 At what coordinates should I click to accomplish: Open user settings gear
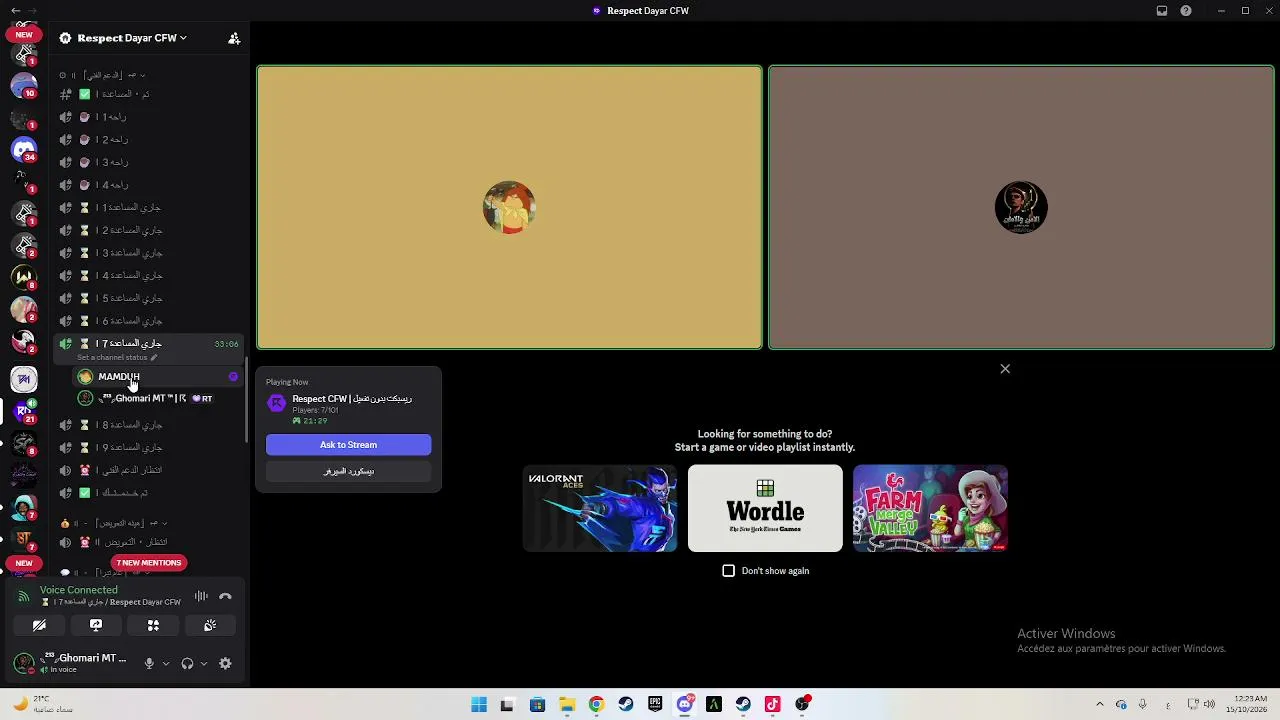pyautogui.click(x=225, y=663)
